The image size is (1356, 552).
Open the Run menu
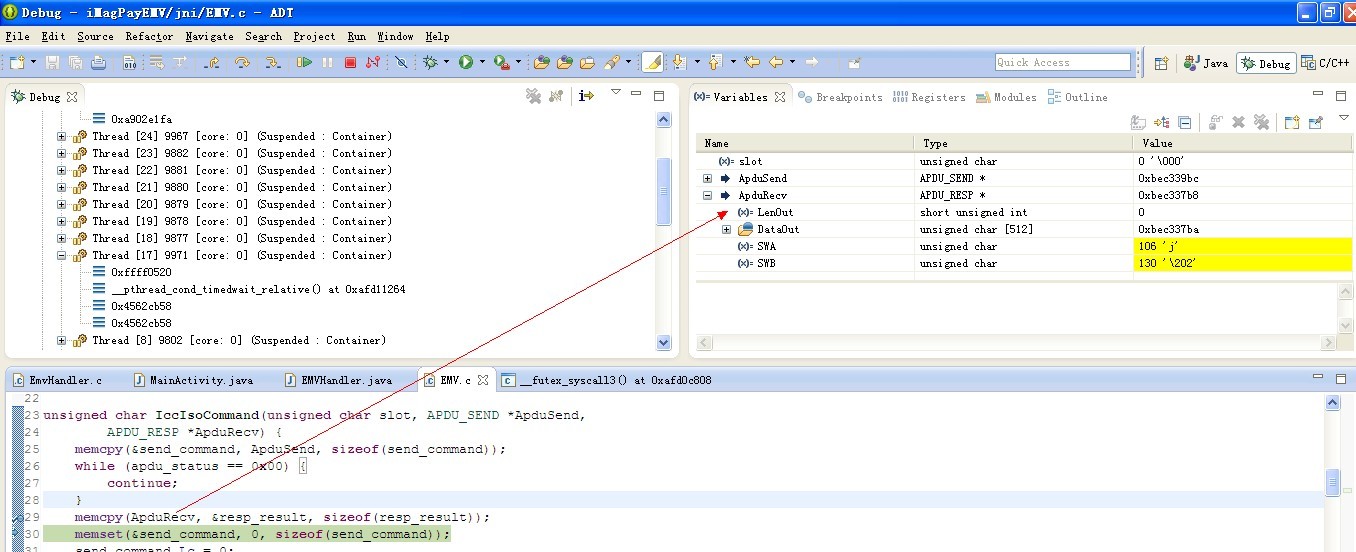[x=357, y=36]
